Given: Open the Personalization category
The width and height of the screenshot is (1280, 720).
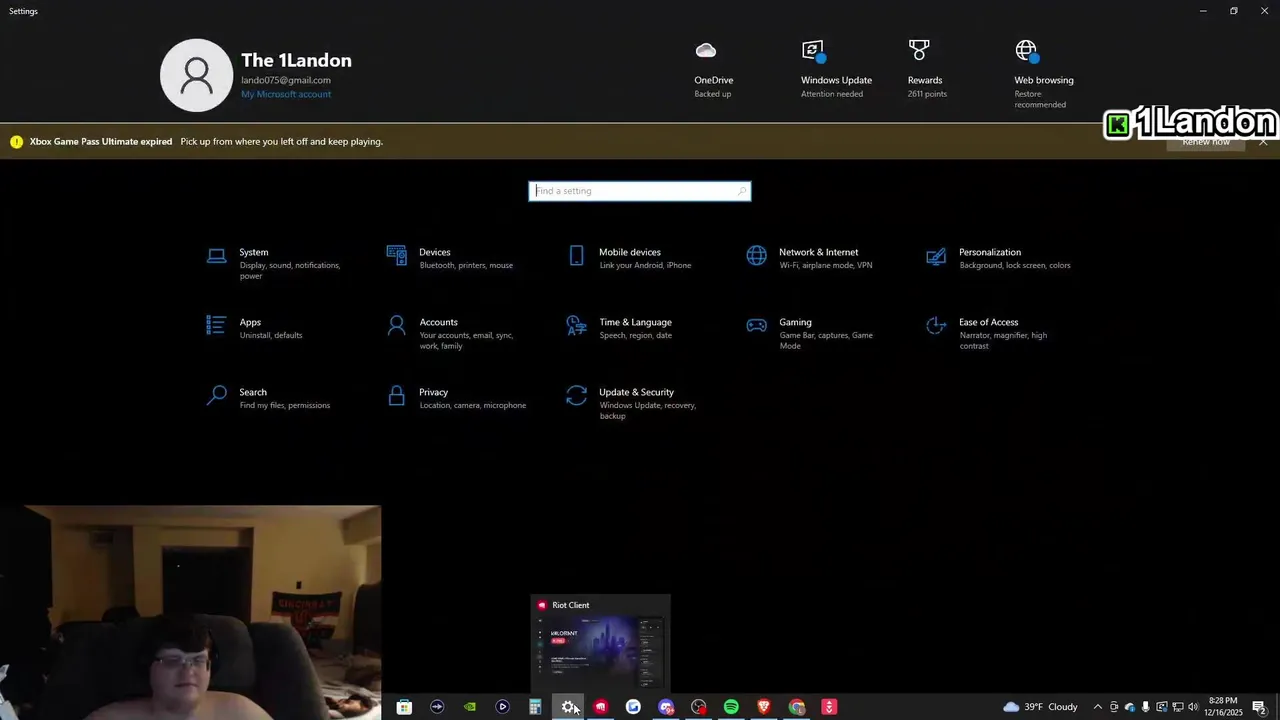Looking at the screenshot, I should click(999, 258).
